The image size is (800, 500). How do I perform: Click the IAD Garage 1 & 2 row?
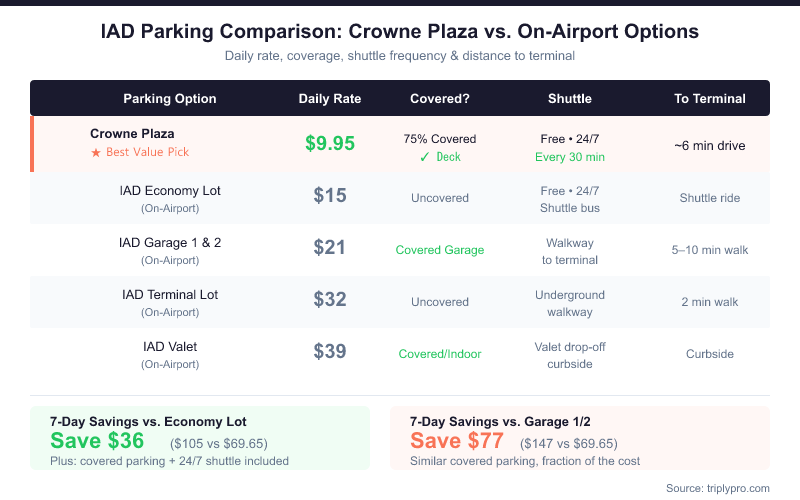pos(170,242)
